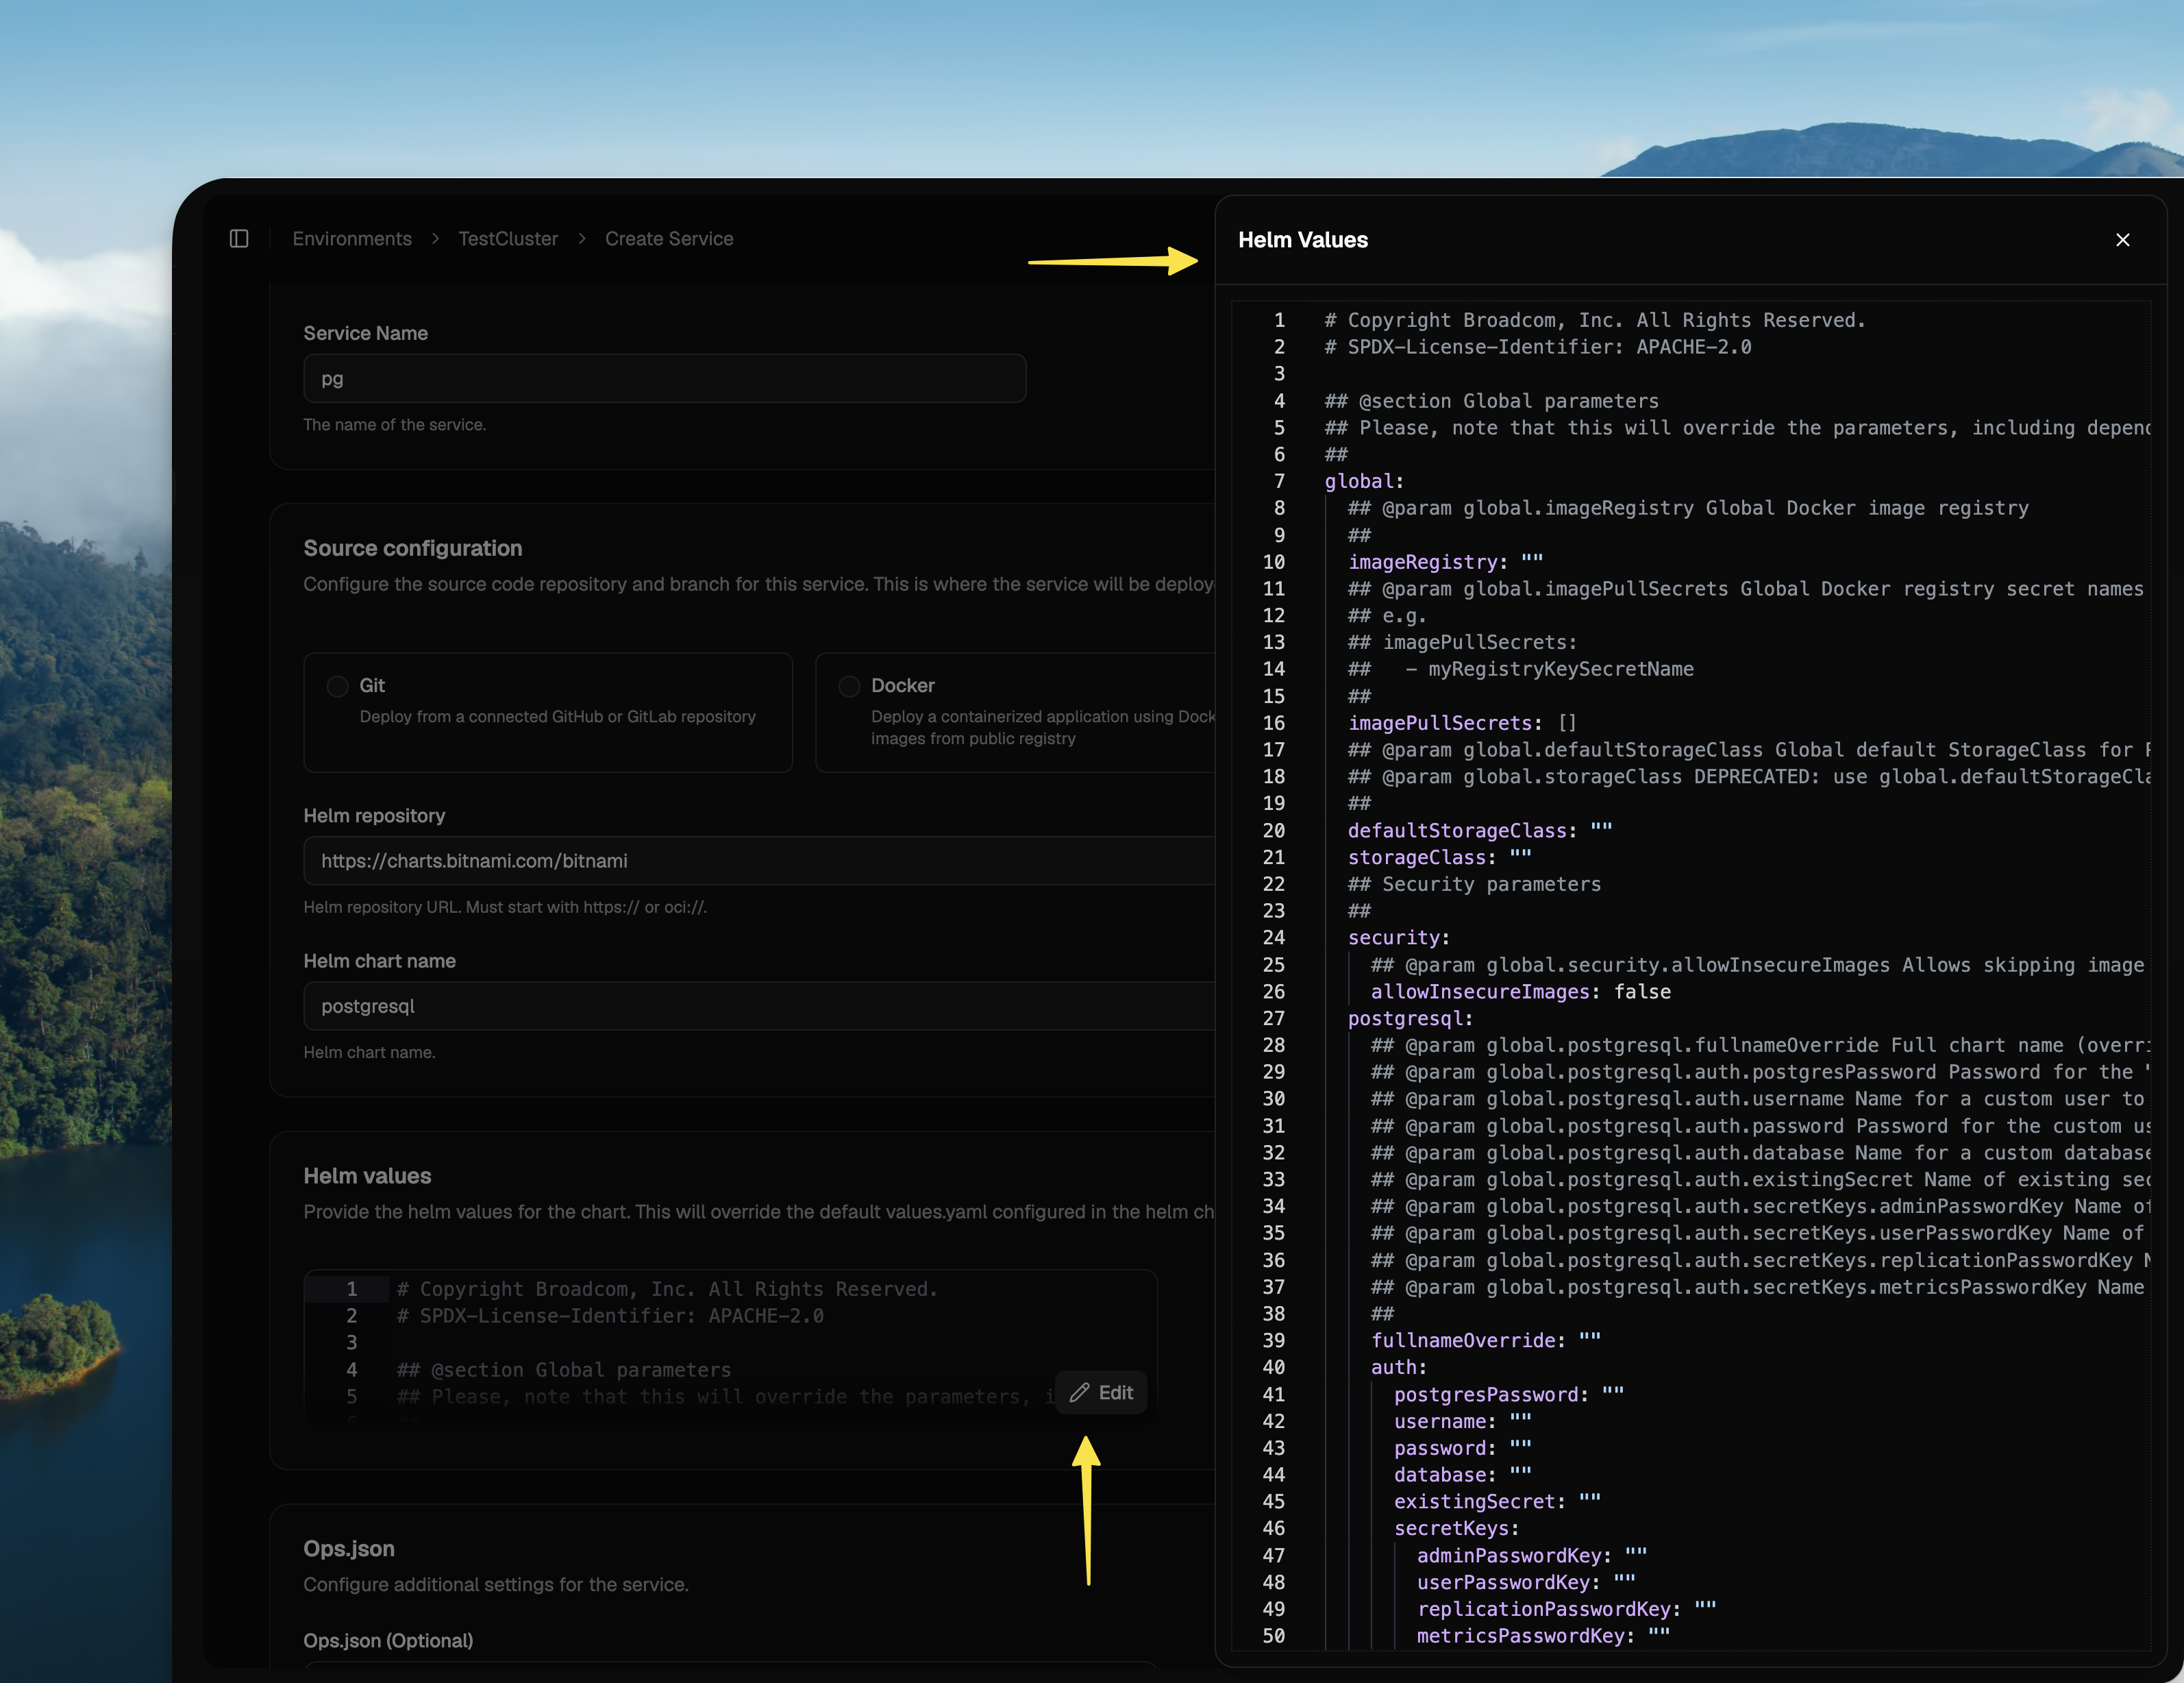This screenshot has height=1683, width=2184.
Task: Click 'imagePullSecrets: []' line
Action: coord(1462,723)
